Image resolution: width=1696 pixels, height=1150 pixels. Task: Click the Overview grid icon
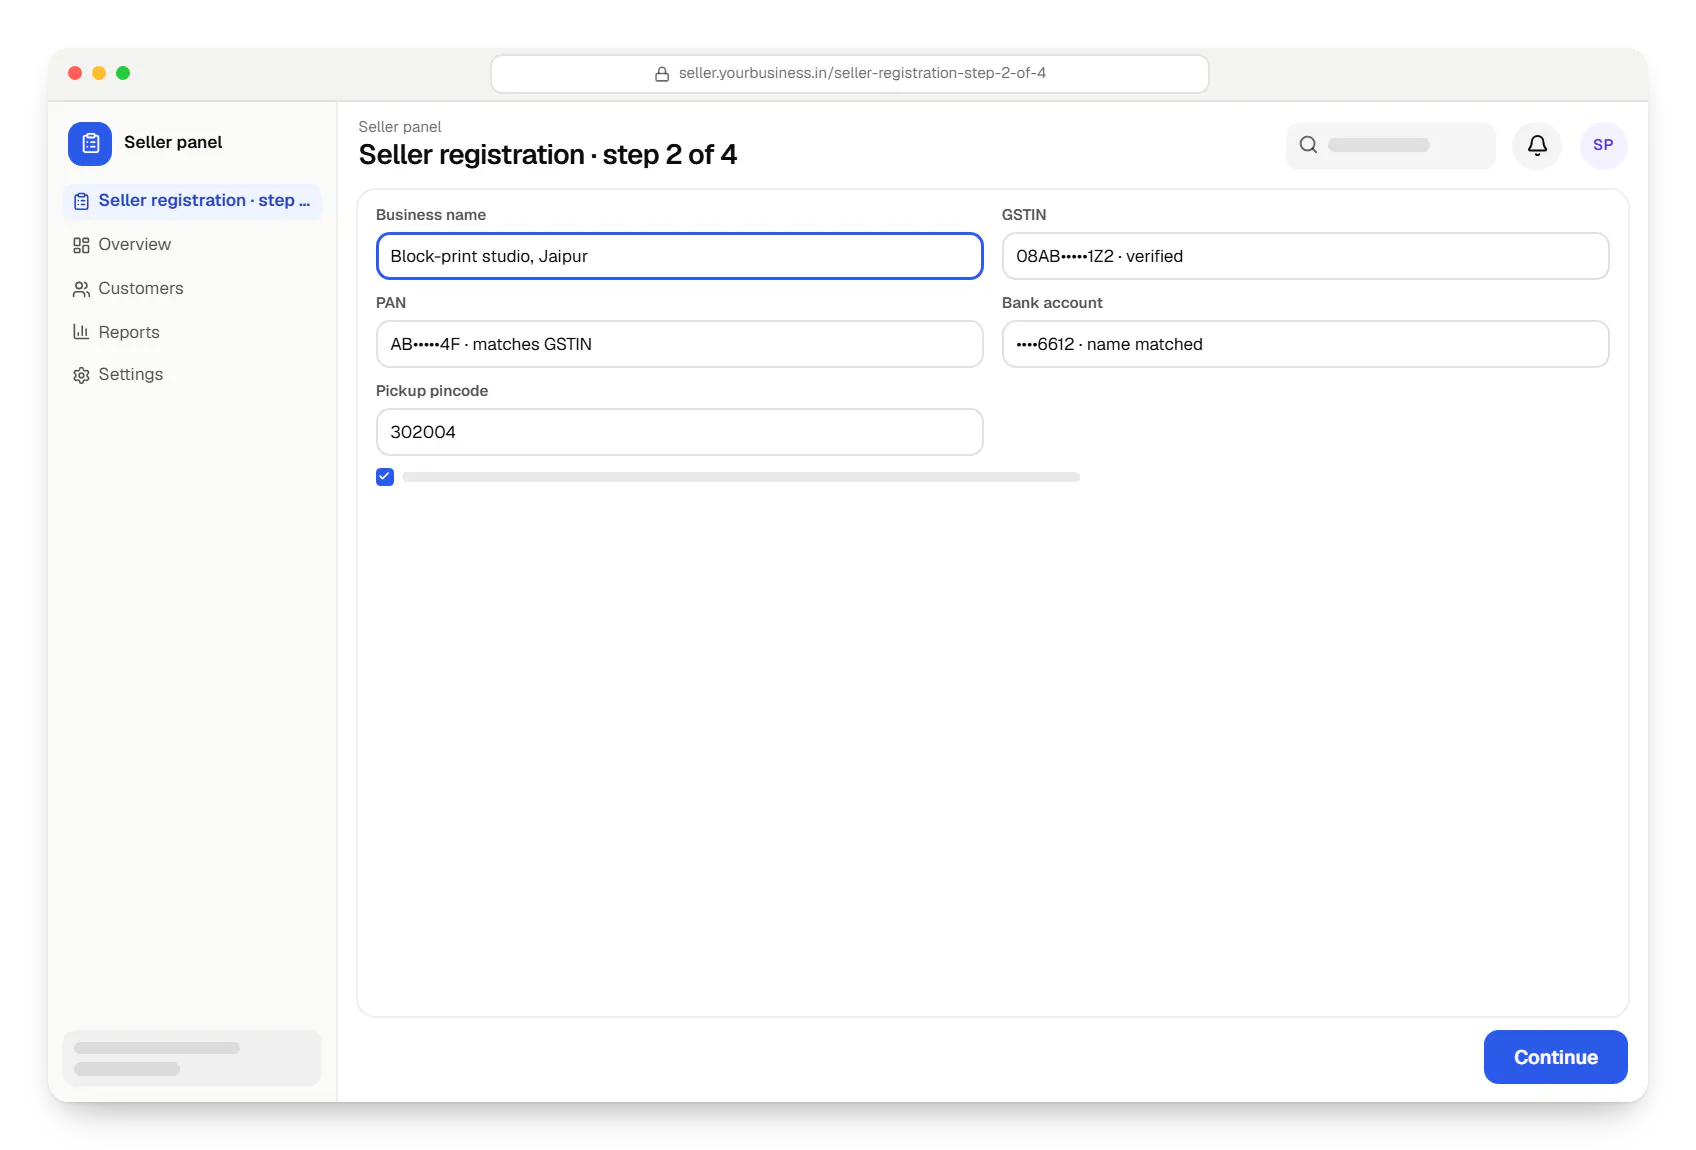pos(81,245)
